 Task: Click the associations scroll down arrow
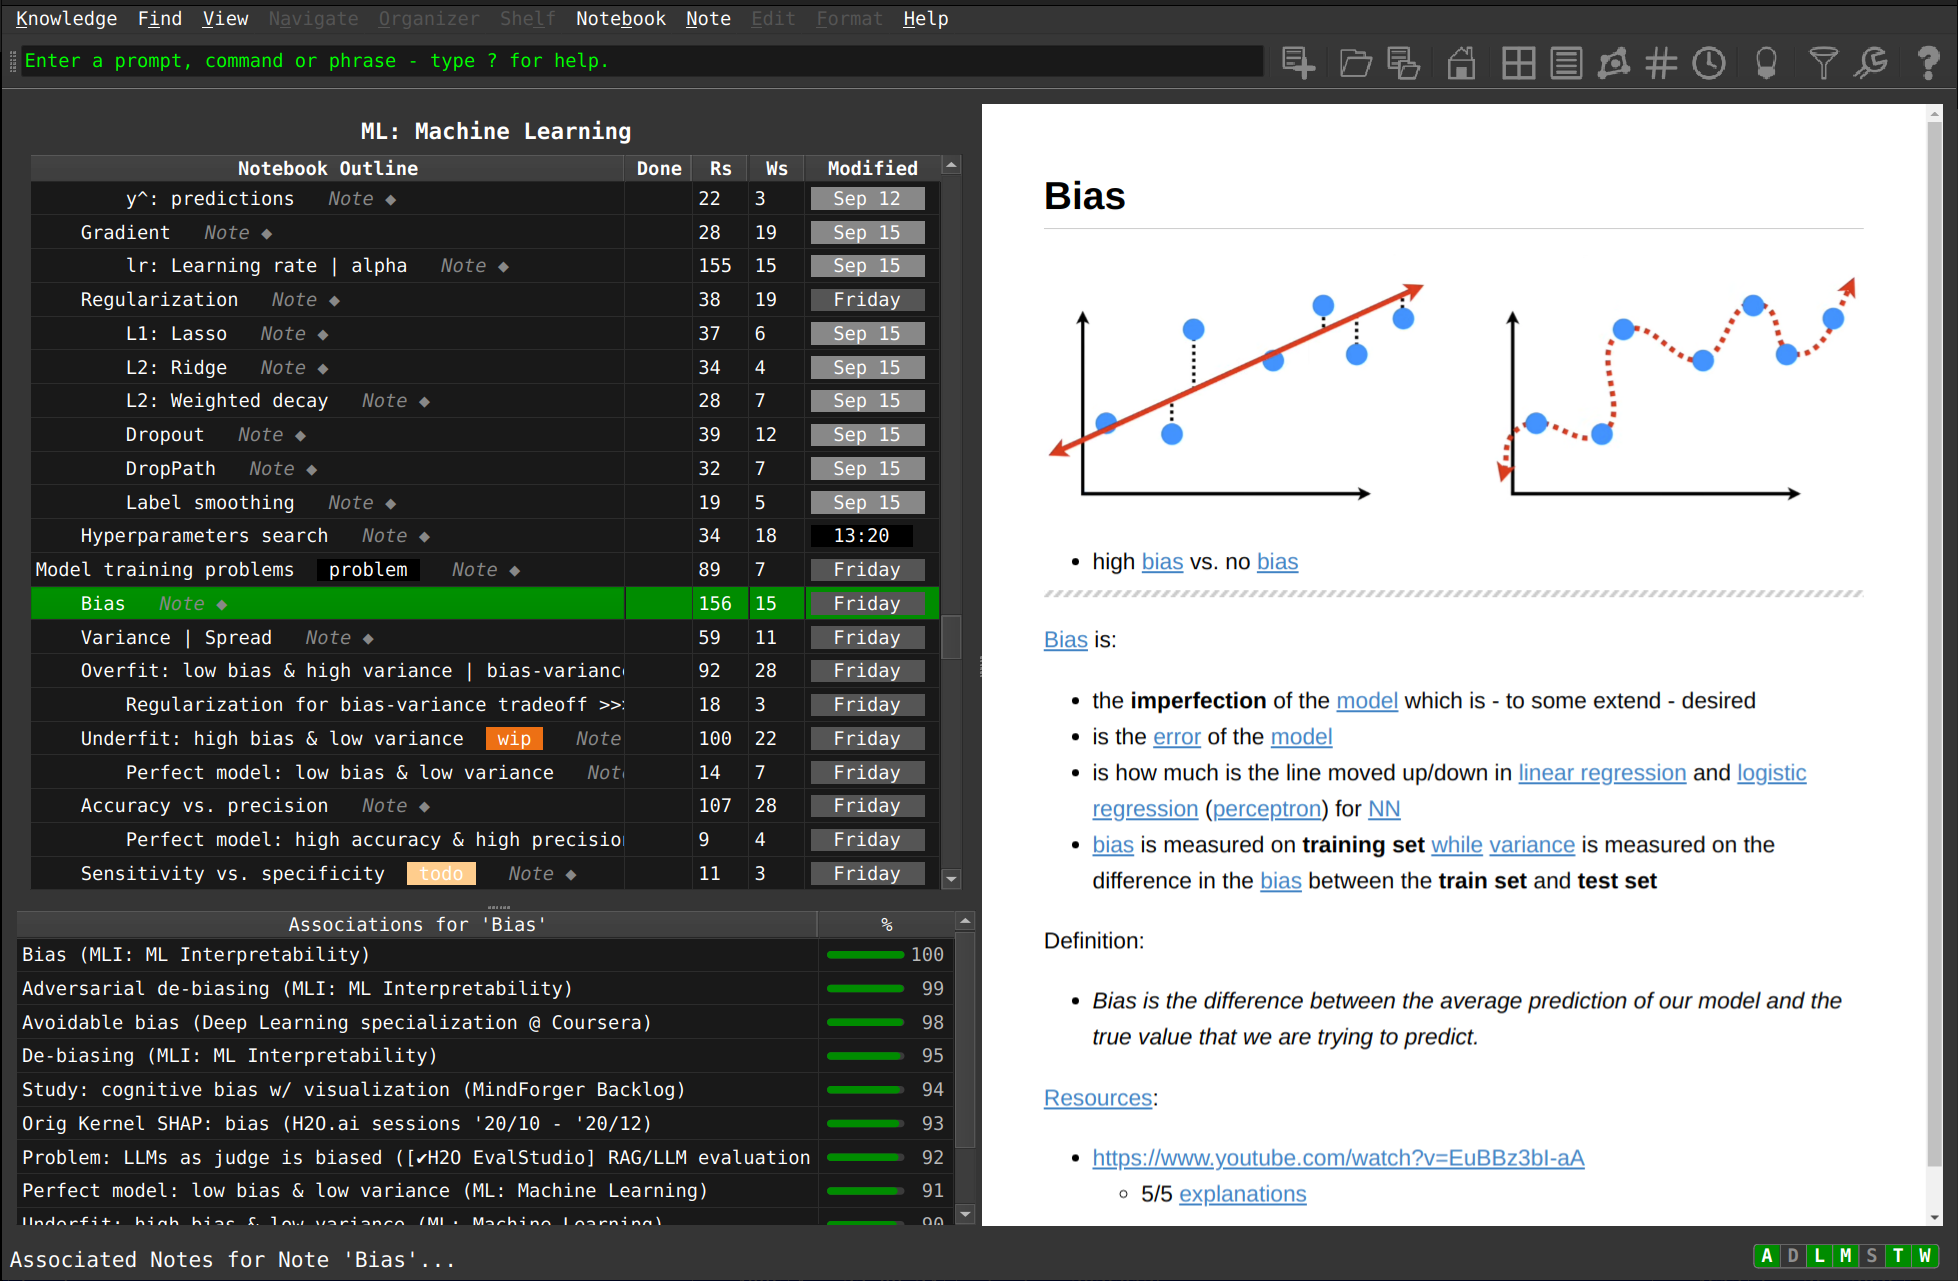point(965,1214)
